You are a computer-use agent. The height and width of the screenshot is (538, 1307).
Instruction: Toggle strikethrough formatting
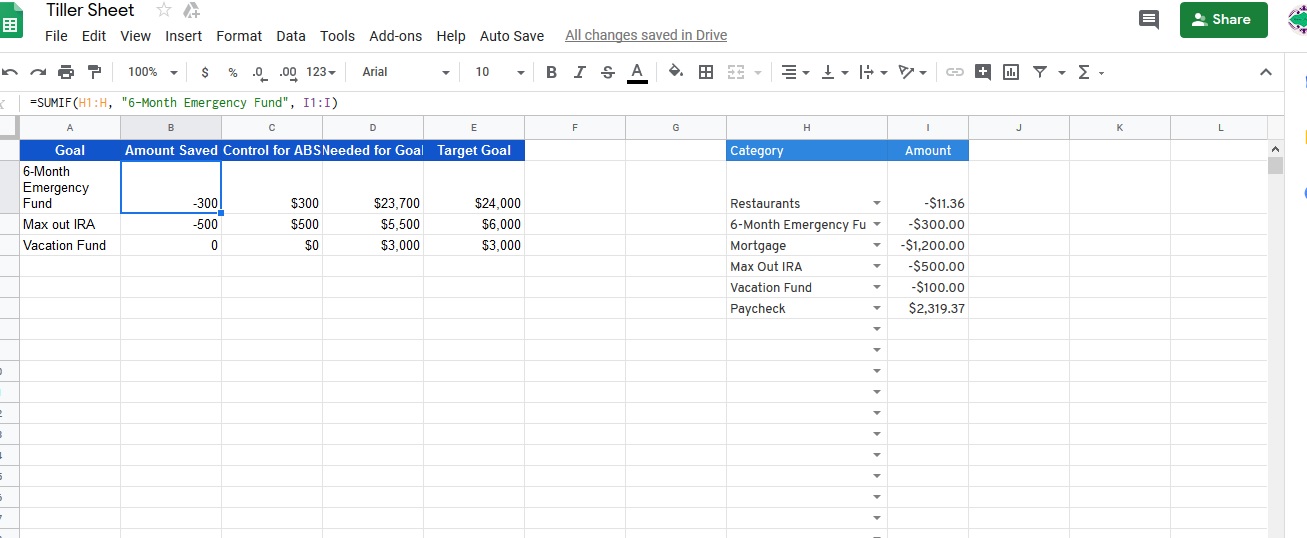point(607,72)
